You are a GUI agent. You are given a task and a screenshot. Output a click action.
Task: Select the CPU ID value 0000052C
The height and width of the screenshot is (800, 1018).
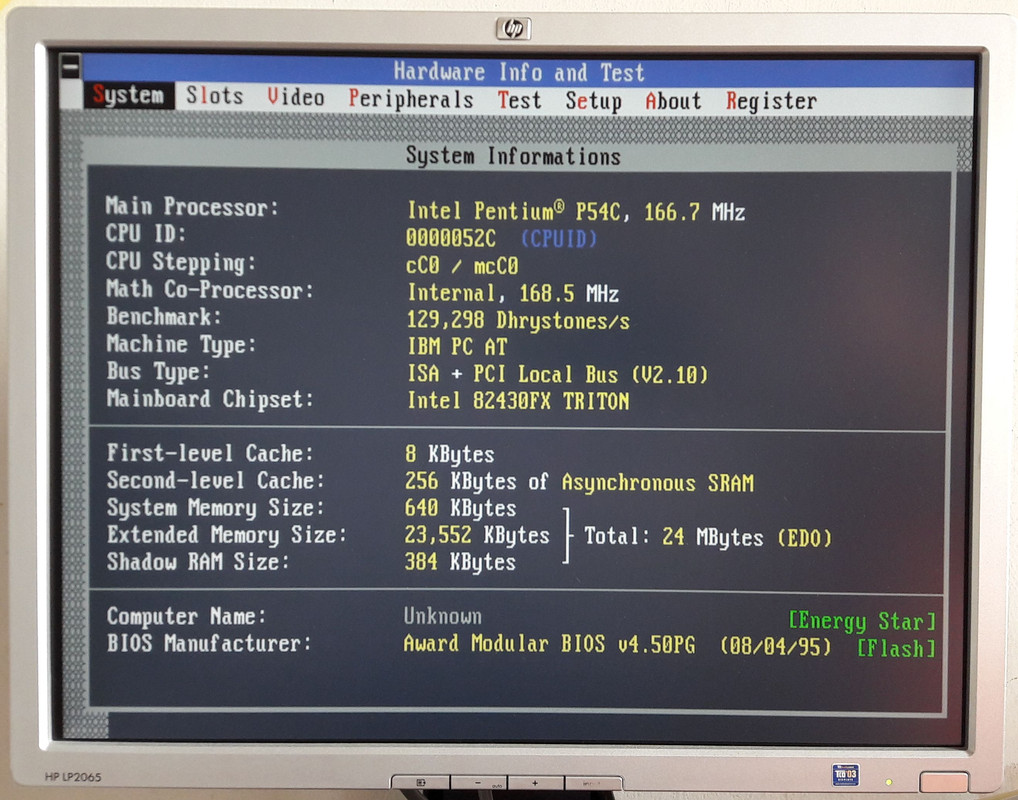pyautogui.click(x=451, y=238)
